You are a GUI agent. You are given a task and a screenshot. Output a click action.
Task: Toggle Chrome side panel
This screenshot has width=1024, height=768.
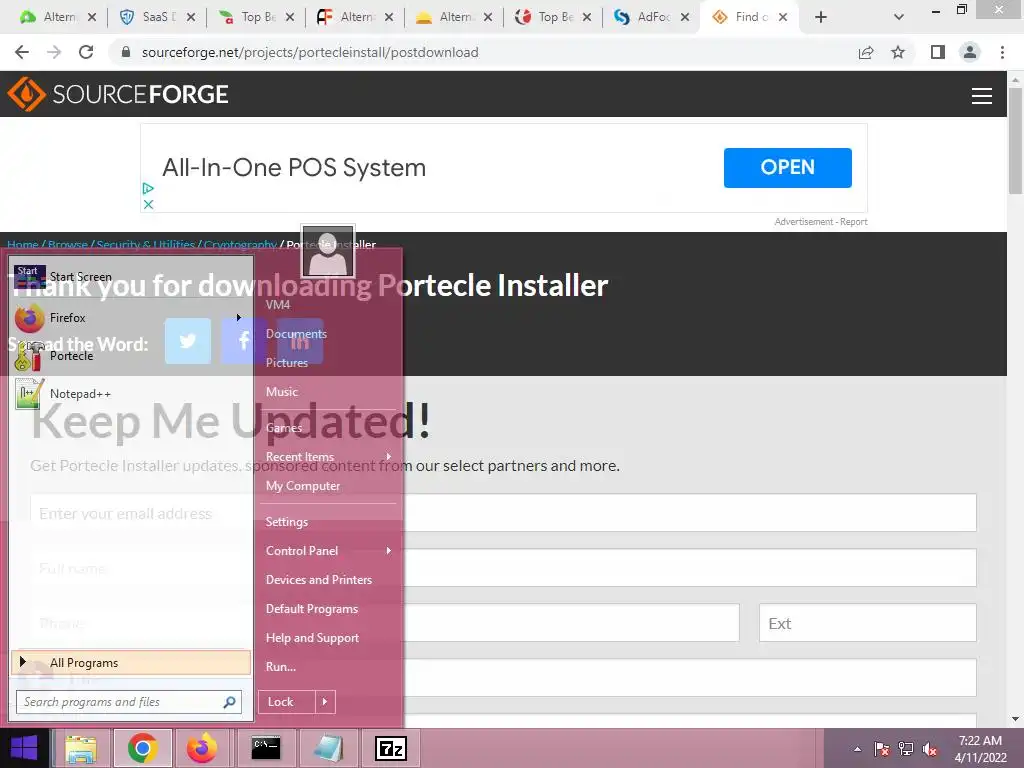coord(938,52)
